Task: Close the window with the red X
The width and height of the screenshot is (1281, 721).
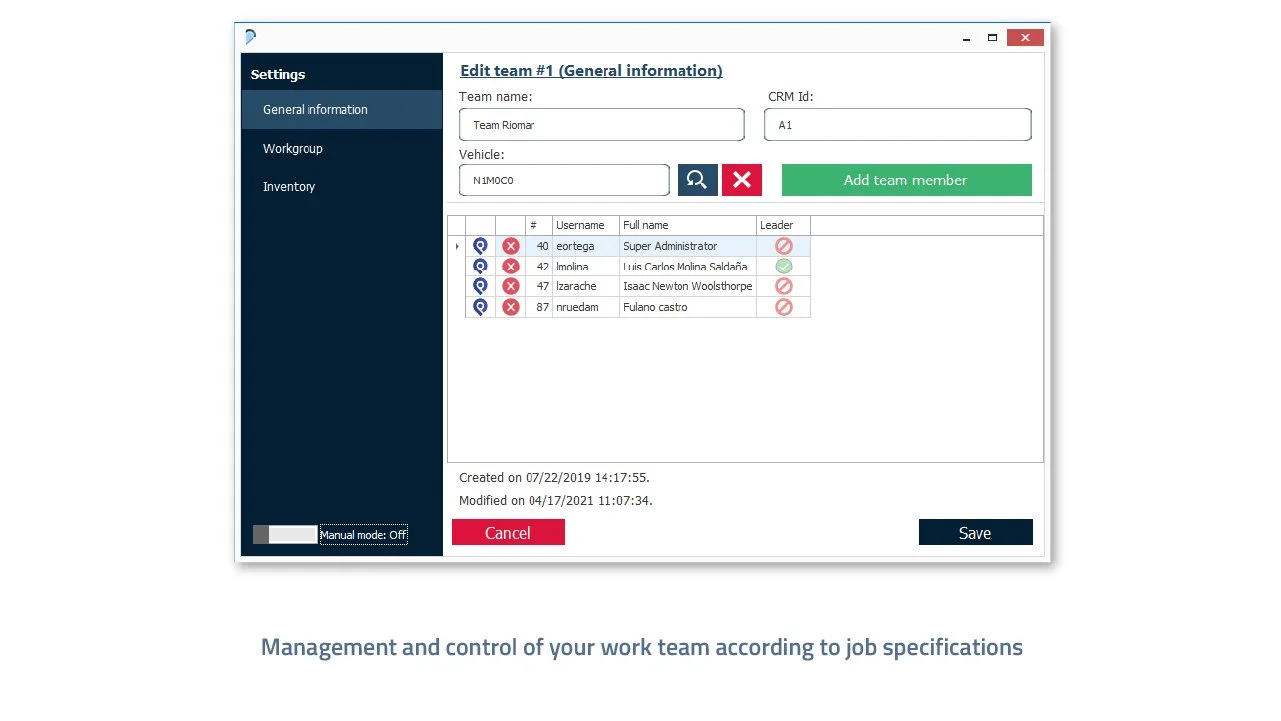Action: click(x=1025, y=38)
